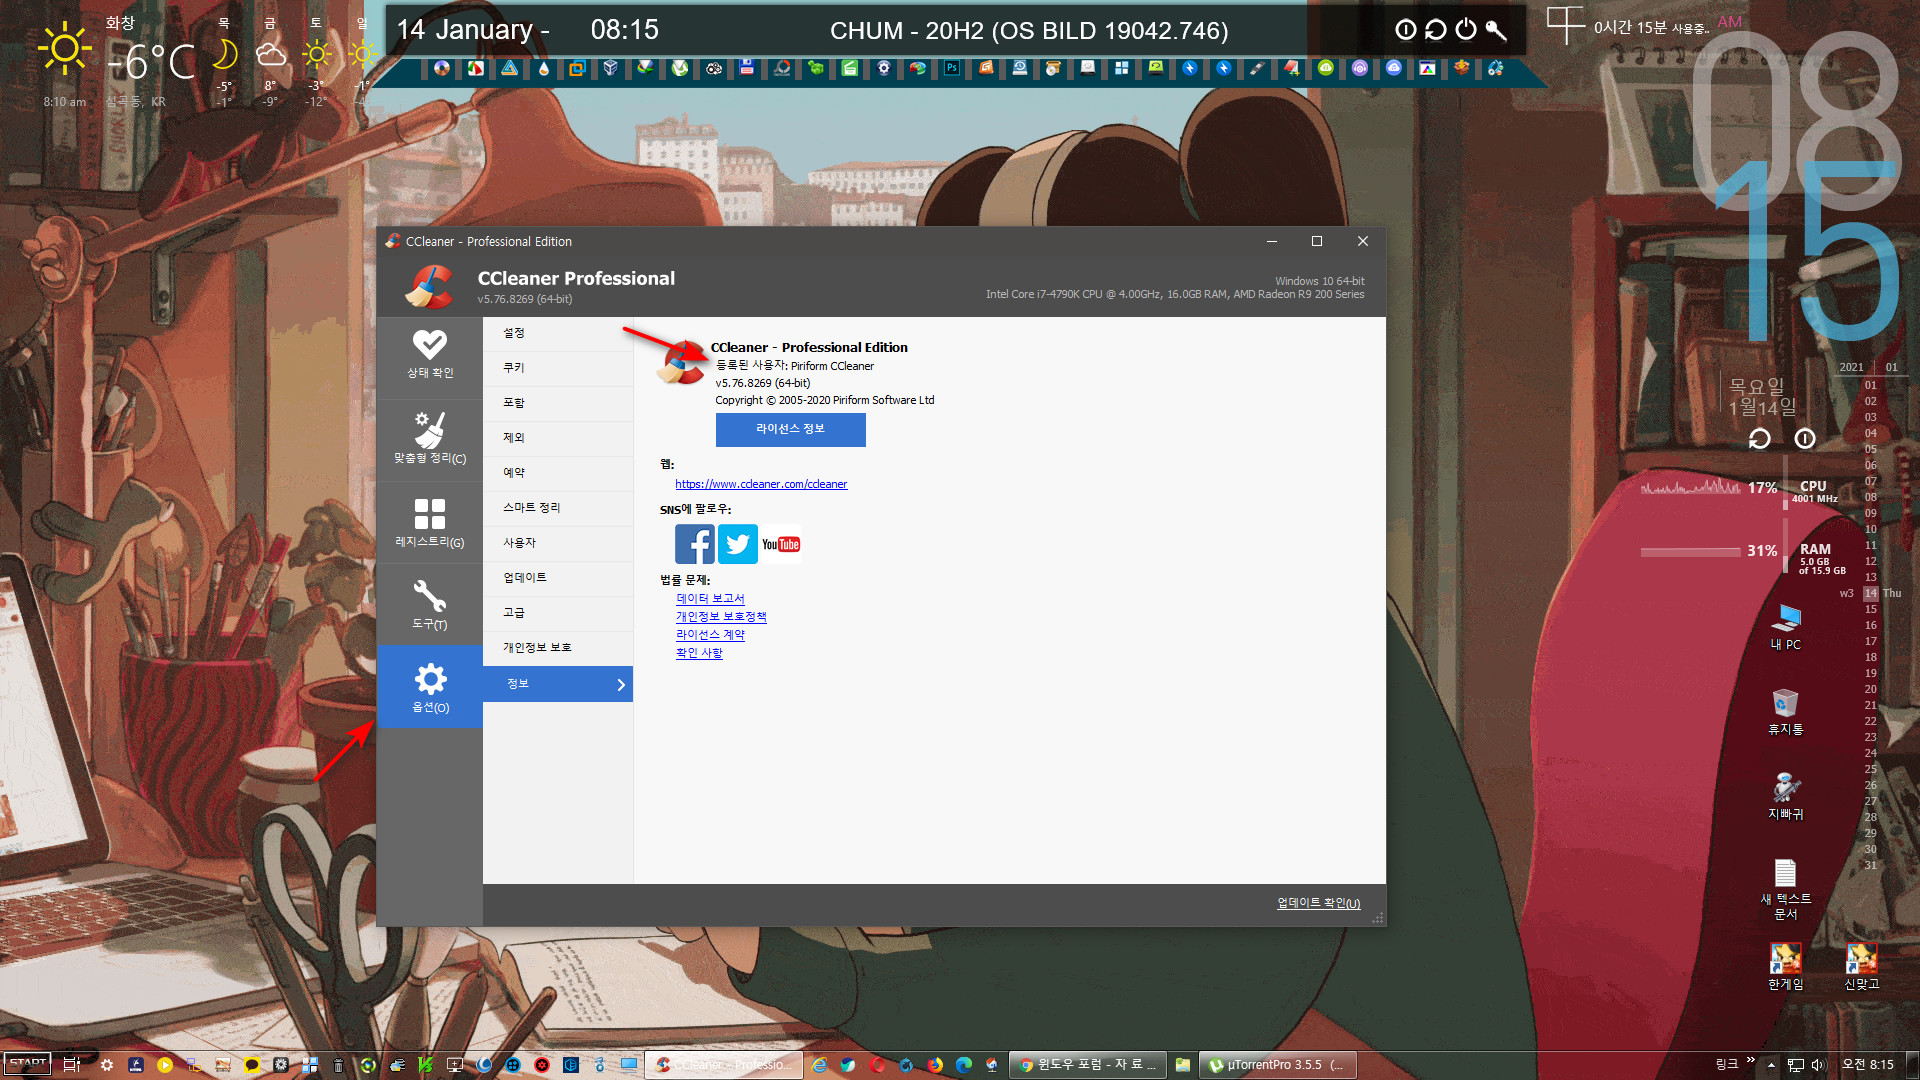Select the 포함 include menu item

click(558, 403)
